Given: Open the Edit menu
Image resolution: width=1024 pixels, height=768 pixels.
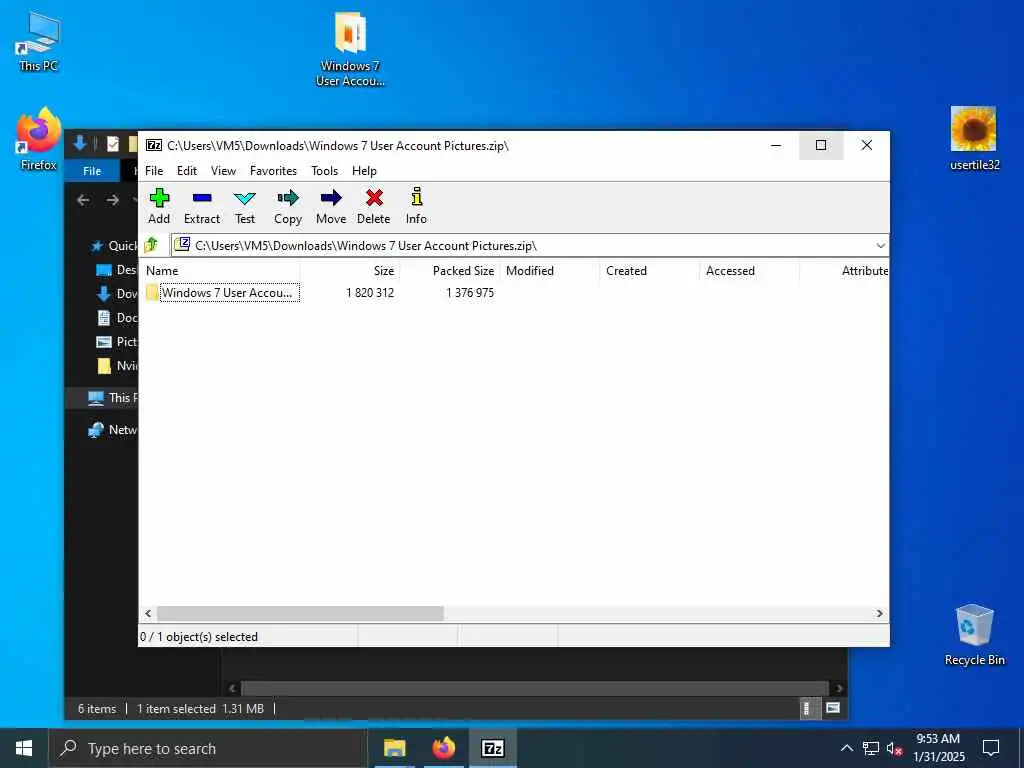Looking at the screenshot, I should (x=187, y=170).
